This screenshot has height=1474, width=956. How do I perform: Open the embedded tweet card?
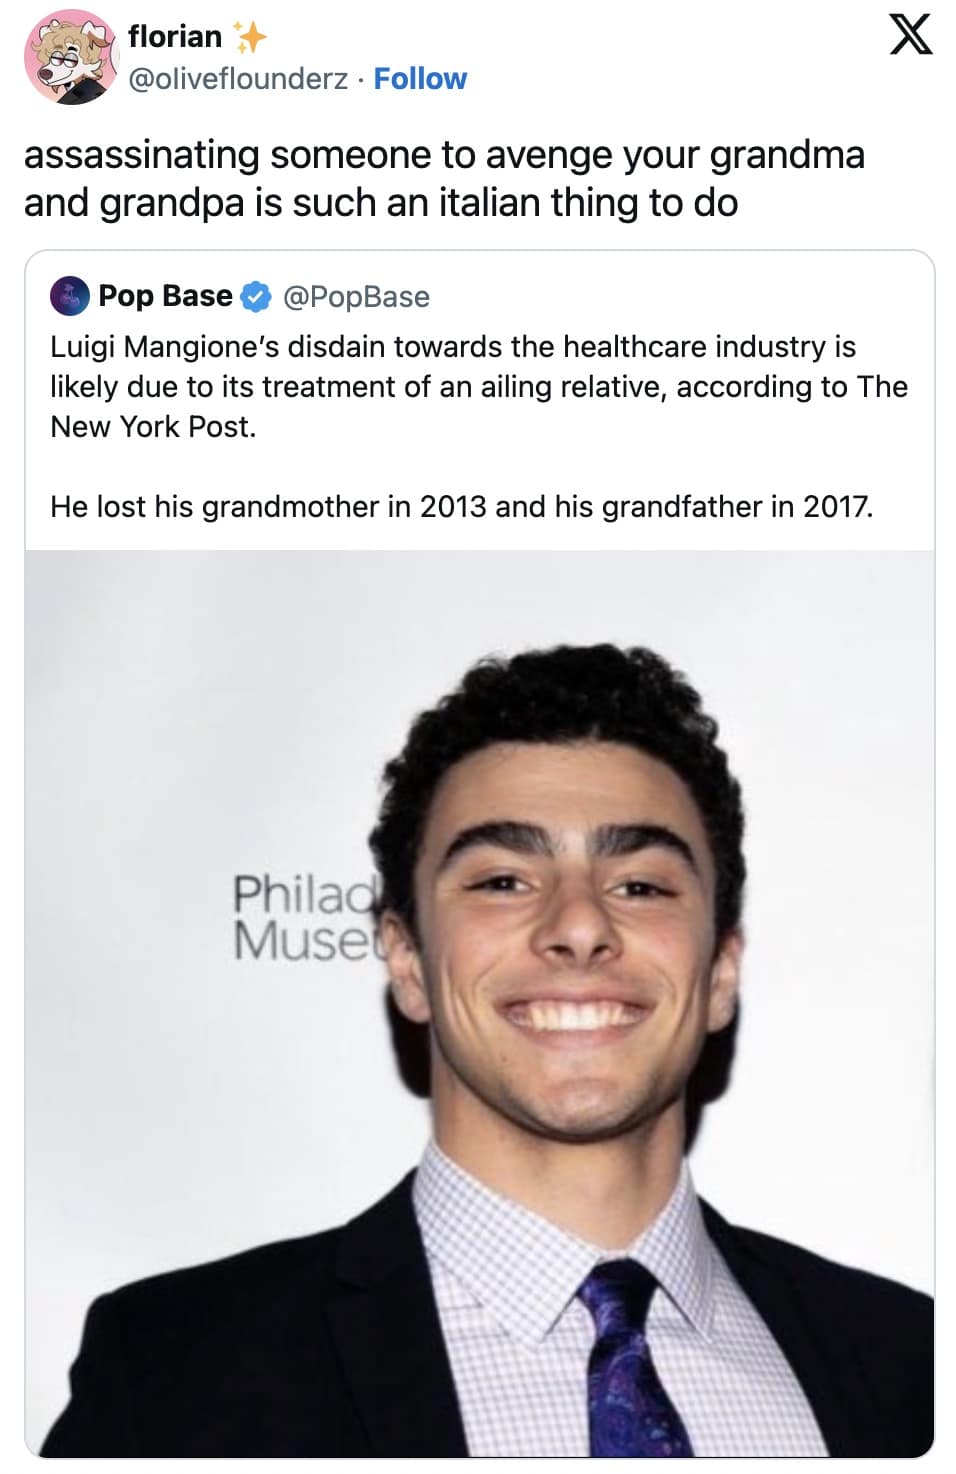(x=478, y=700)
